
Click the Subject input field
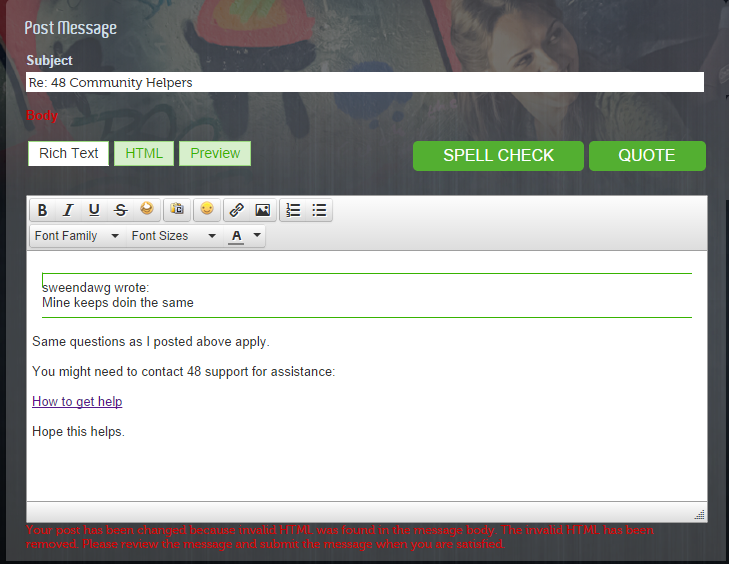coord(365,82)
